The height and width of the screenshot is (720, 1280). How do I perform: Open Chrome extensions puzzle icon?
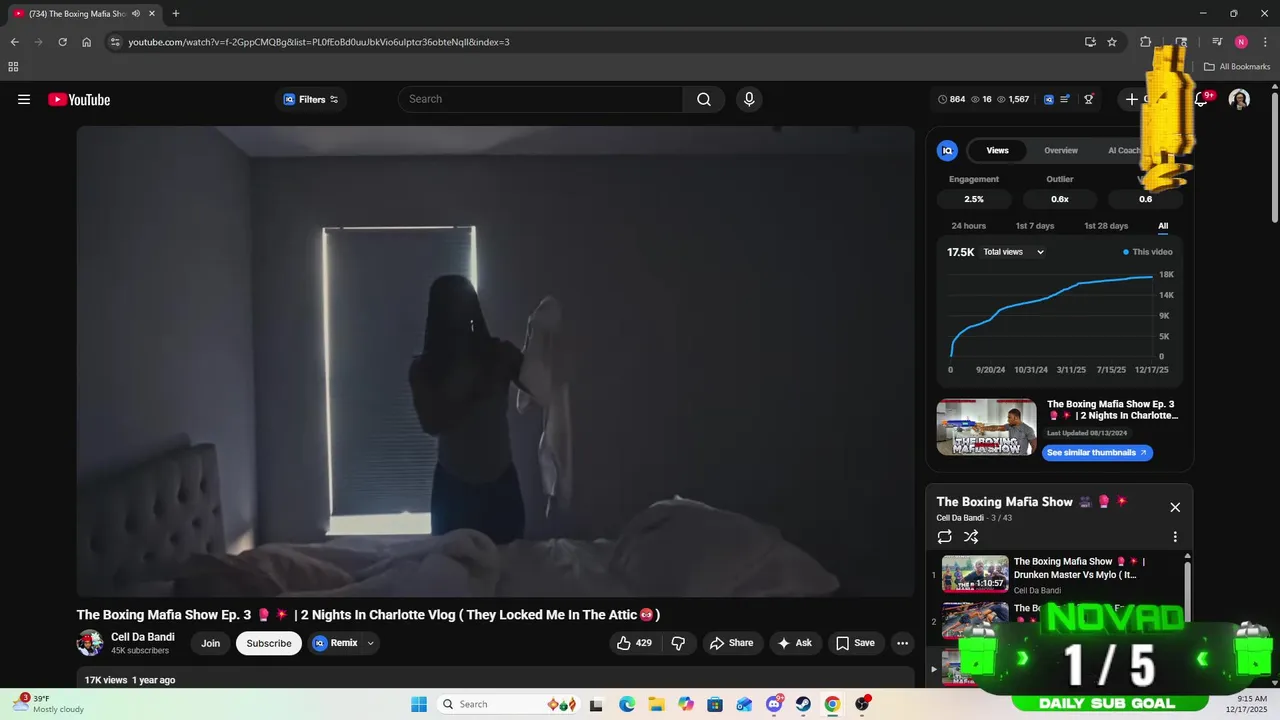tap(1146, 42)
